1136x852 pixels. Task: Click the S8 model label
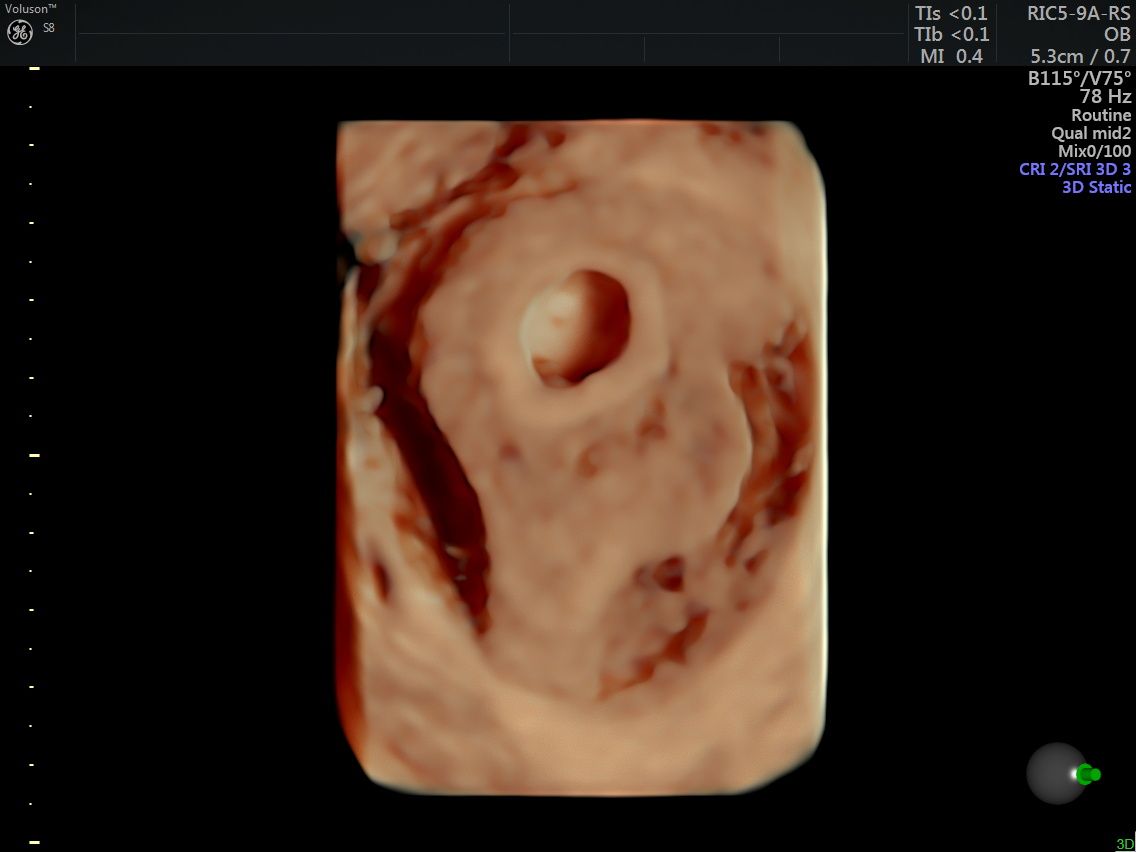pos(49,28)
